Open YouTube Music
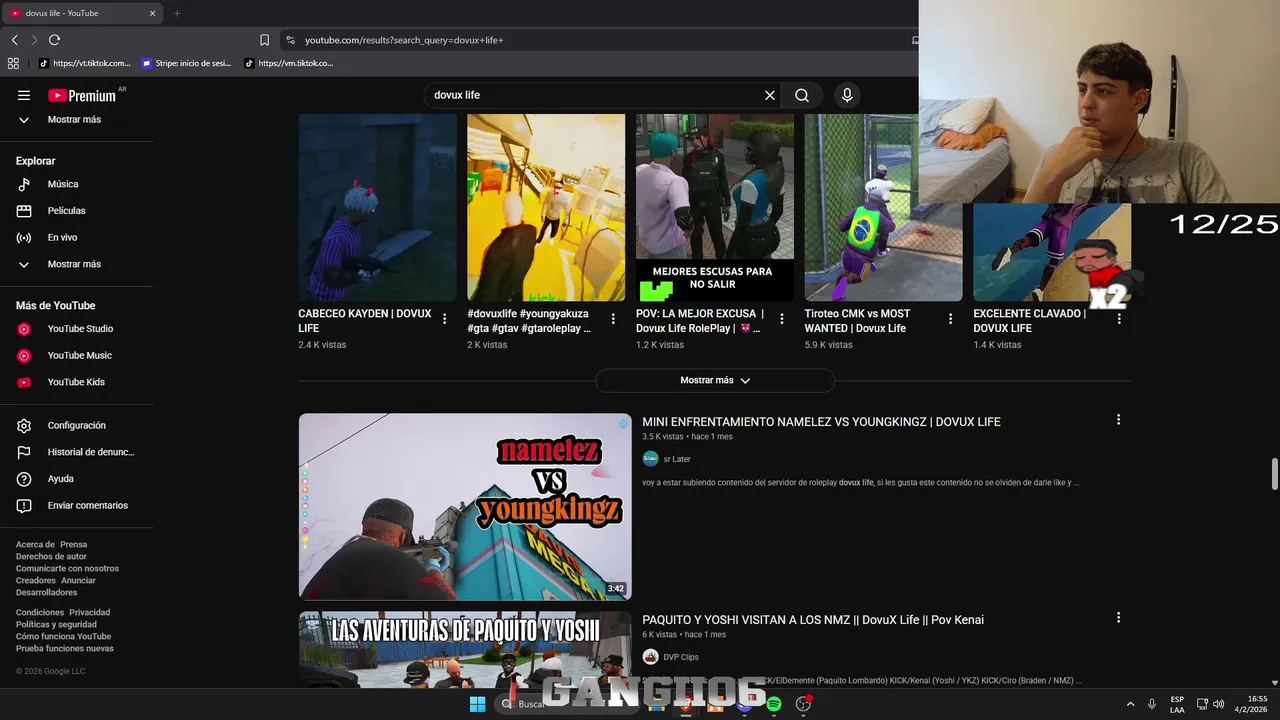Viewport: 1280px width, 720px height. (77, 355)
